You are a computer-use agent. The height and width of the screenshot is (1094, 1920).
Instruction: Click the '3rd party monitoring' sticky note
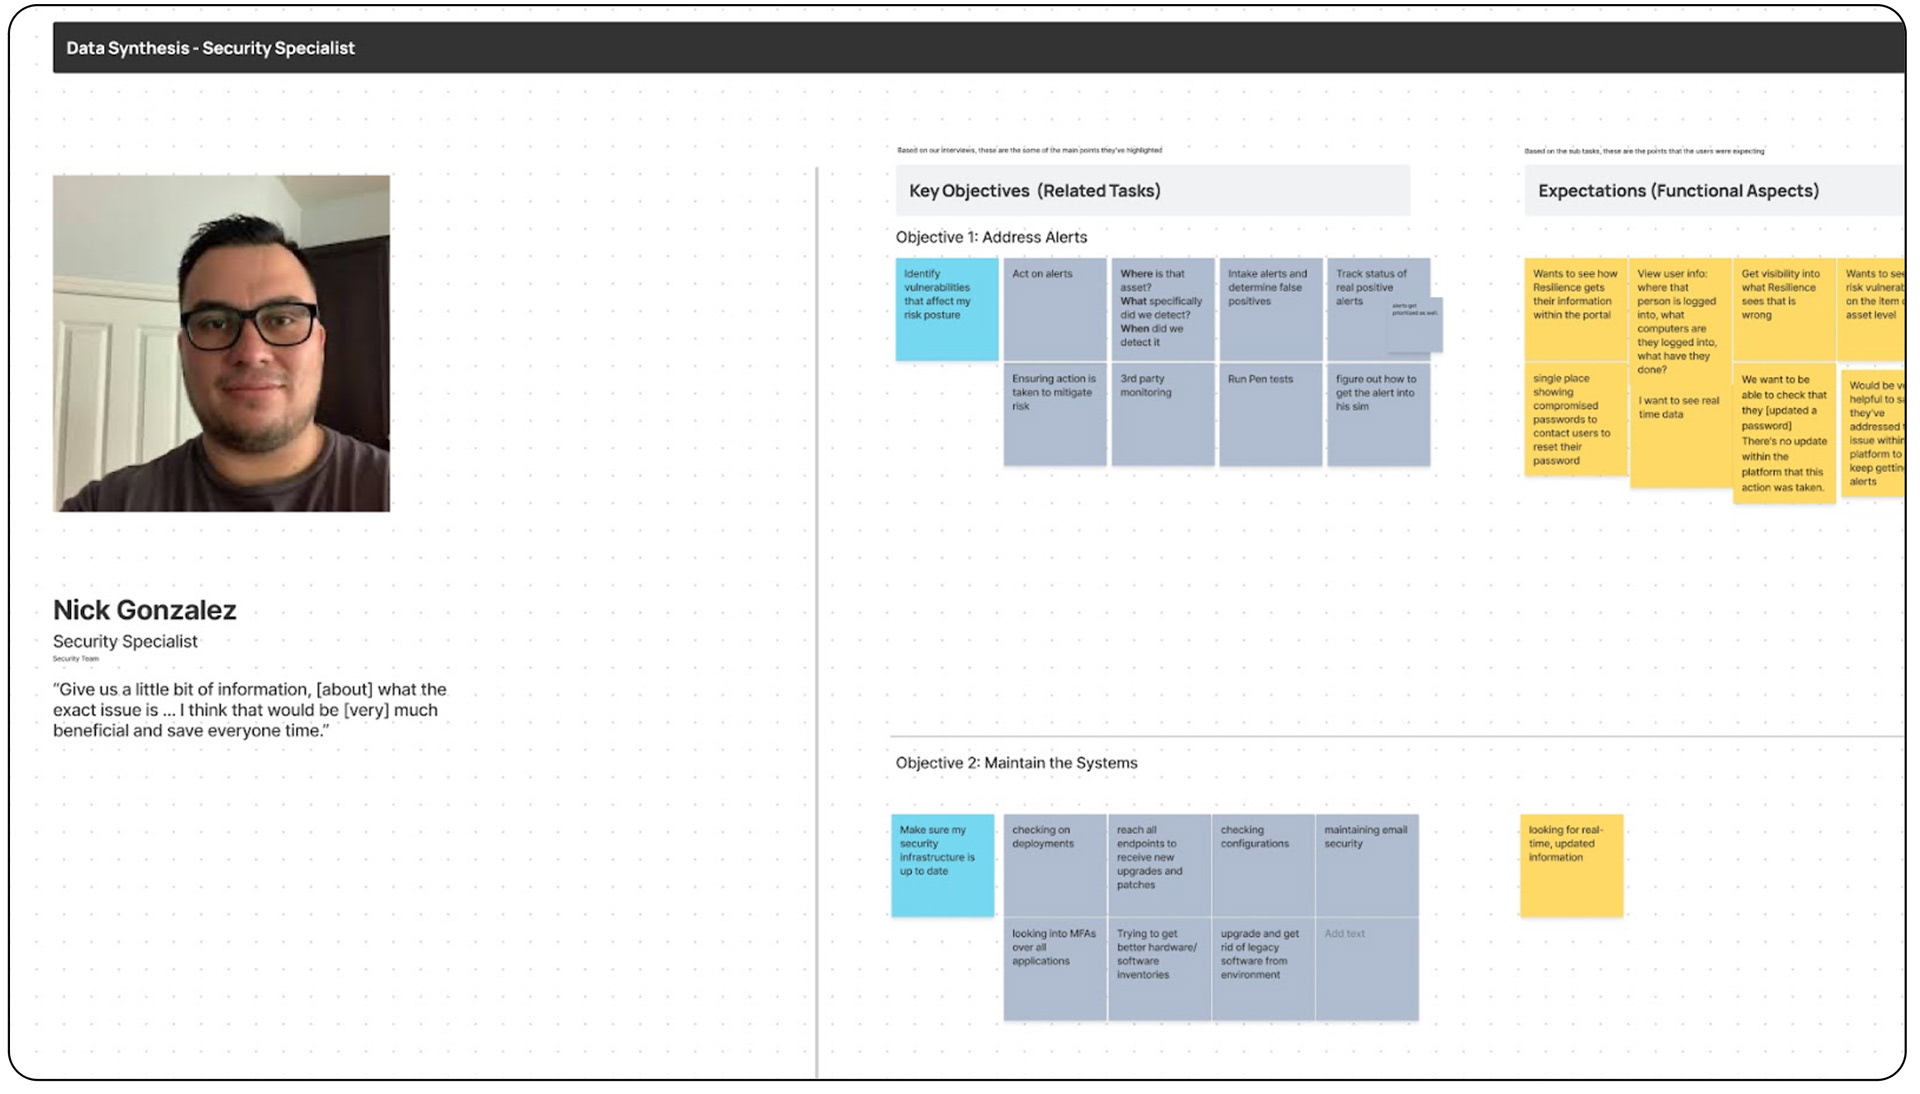pos(1162,415)
